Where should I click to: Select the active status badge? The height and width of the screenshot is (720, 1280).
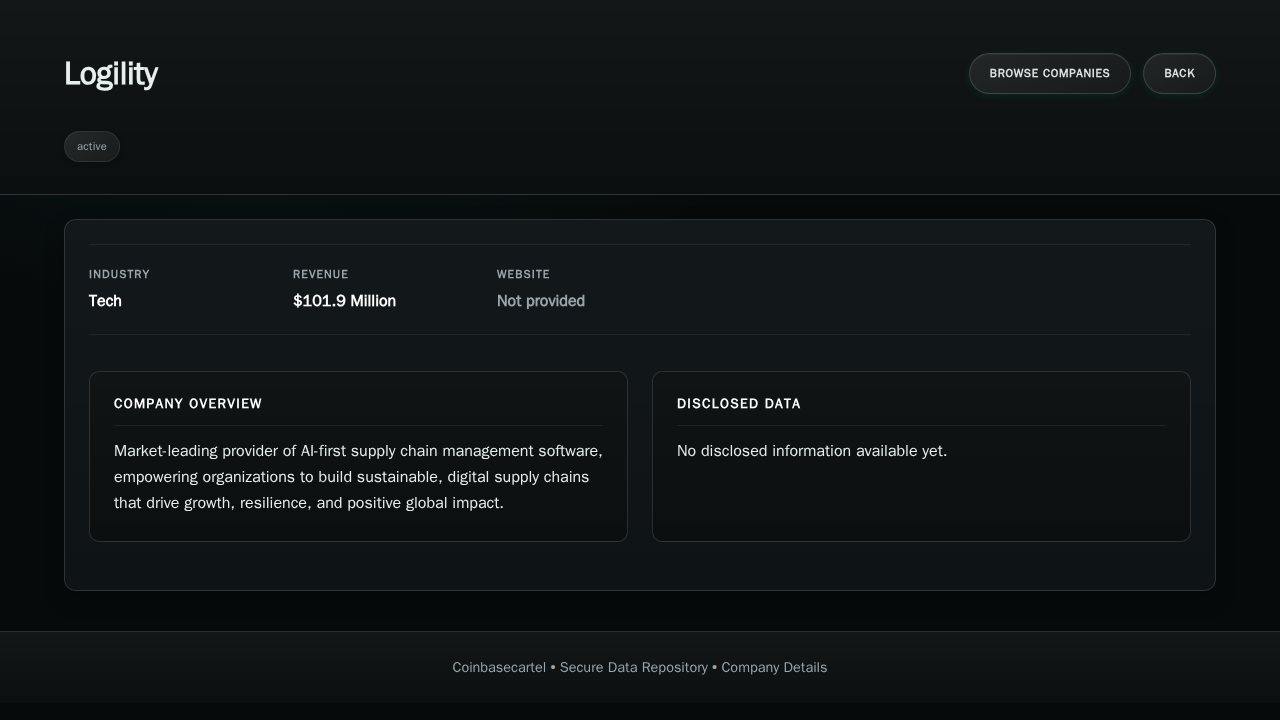pyautogui.click(x=92, y=146)
